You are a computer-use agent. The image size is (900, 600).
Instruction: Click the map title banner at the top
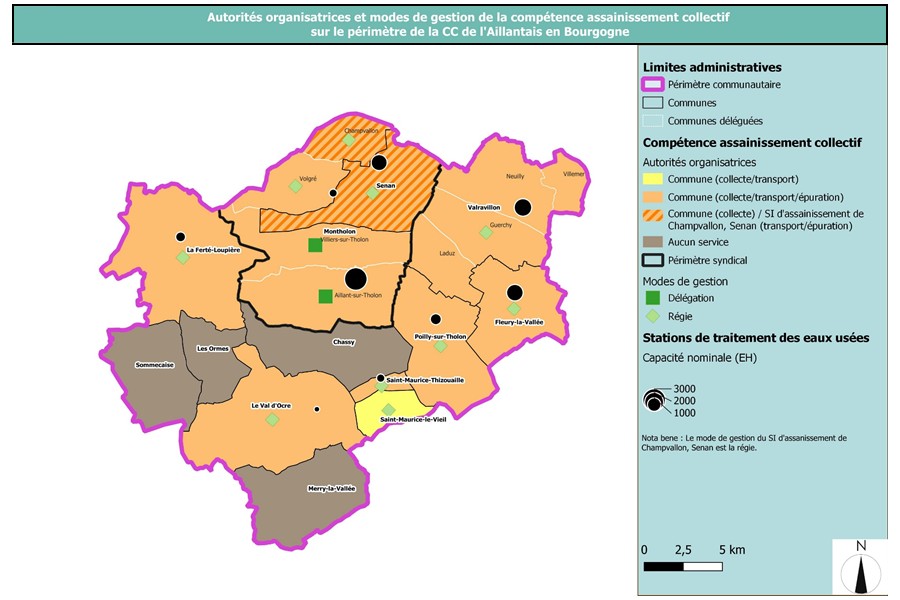(x=449, y=24)
